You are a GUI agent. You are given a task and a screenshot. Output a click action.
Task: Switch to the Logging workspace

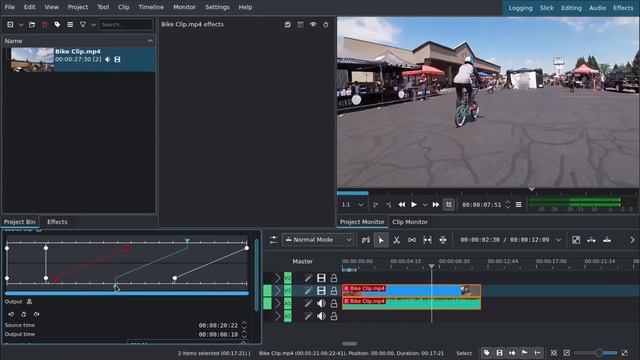tap(520, 8)
